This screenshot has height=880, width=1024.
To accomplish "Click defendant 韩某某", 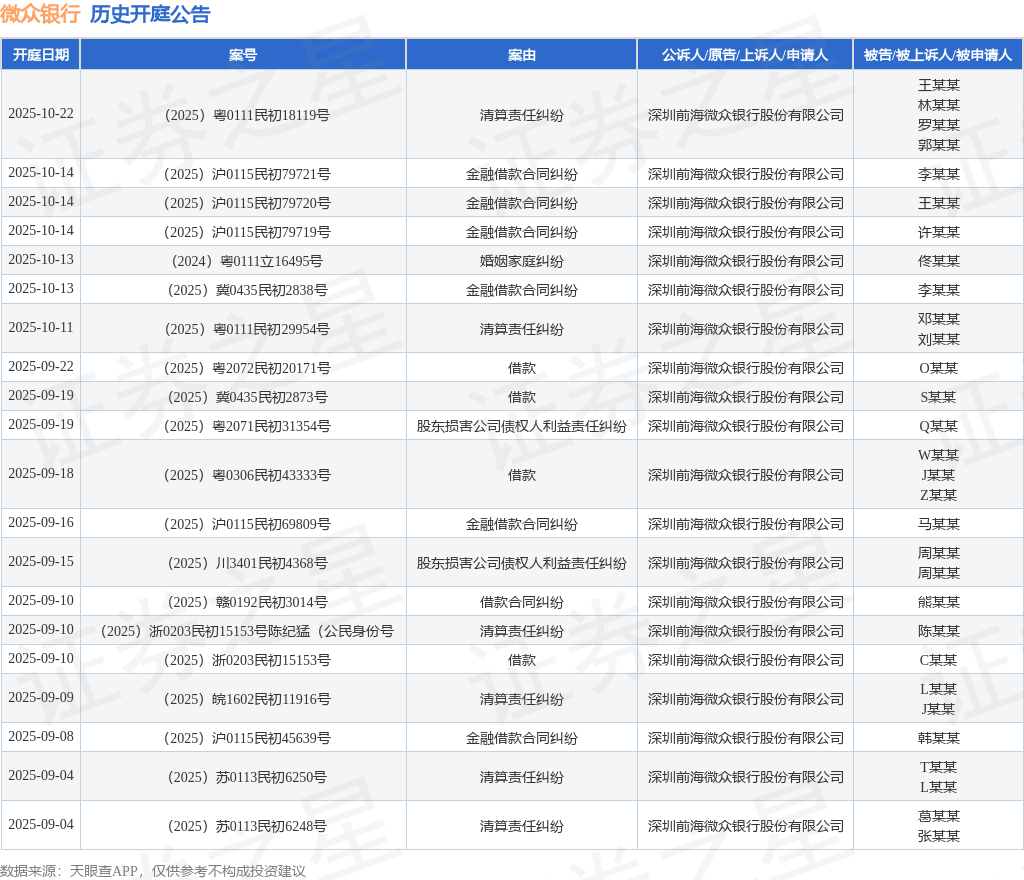I will [938, 738].
